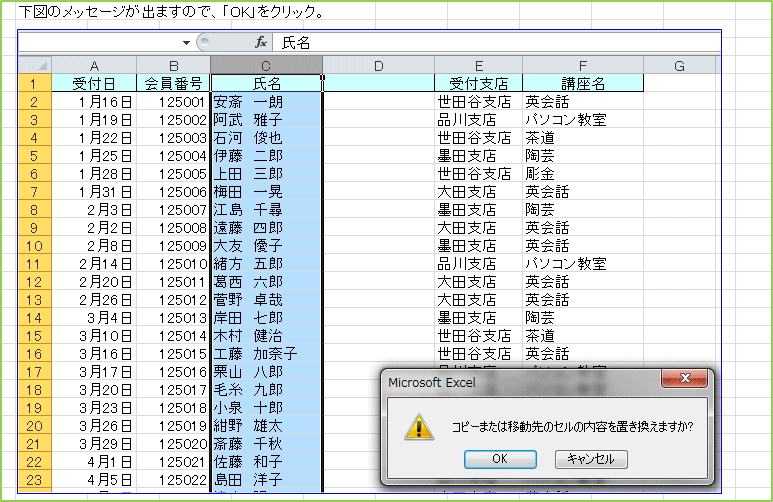Click the cell 伊藤 二郎

pos(266,156)
